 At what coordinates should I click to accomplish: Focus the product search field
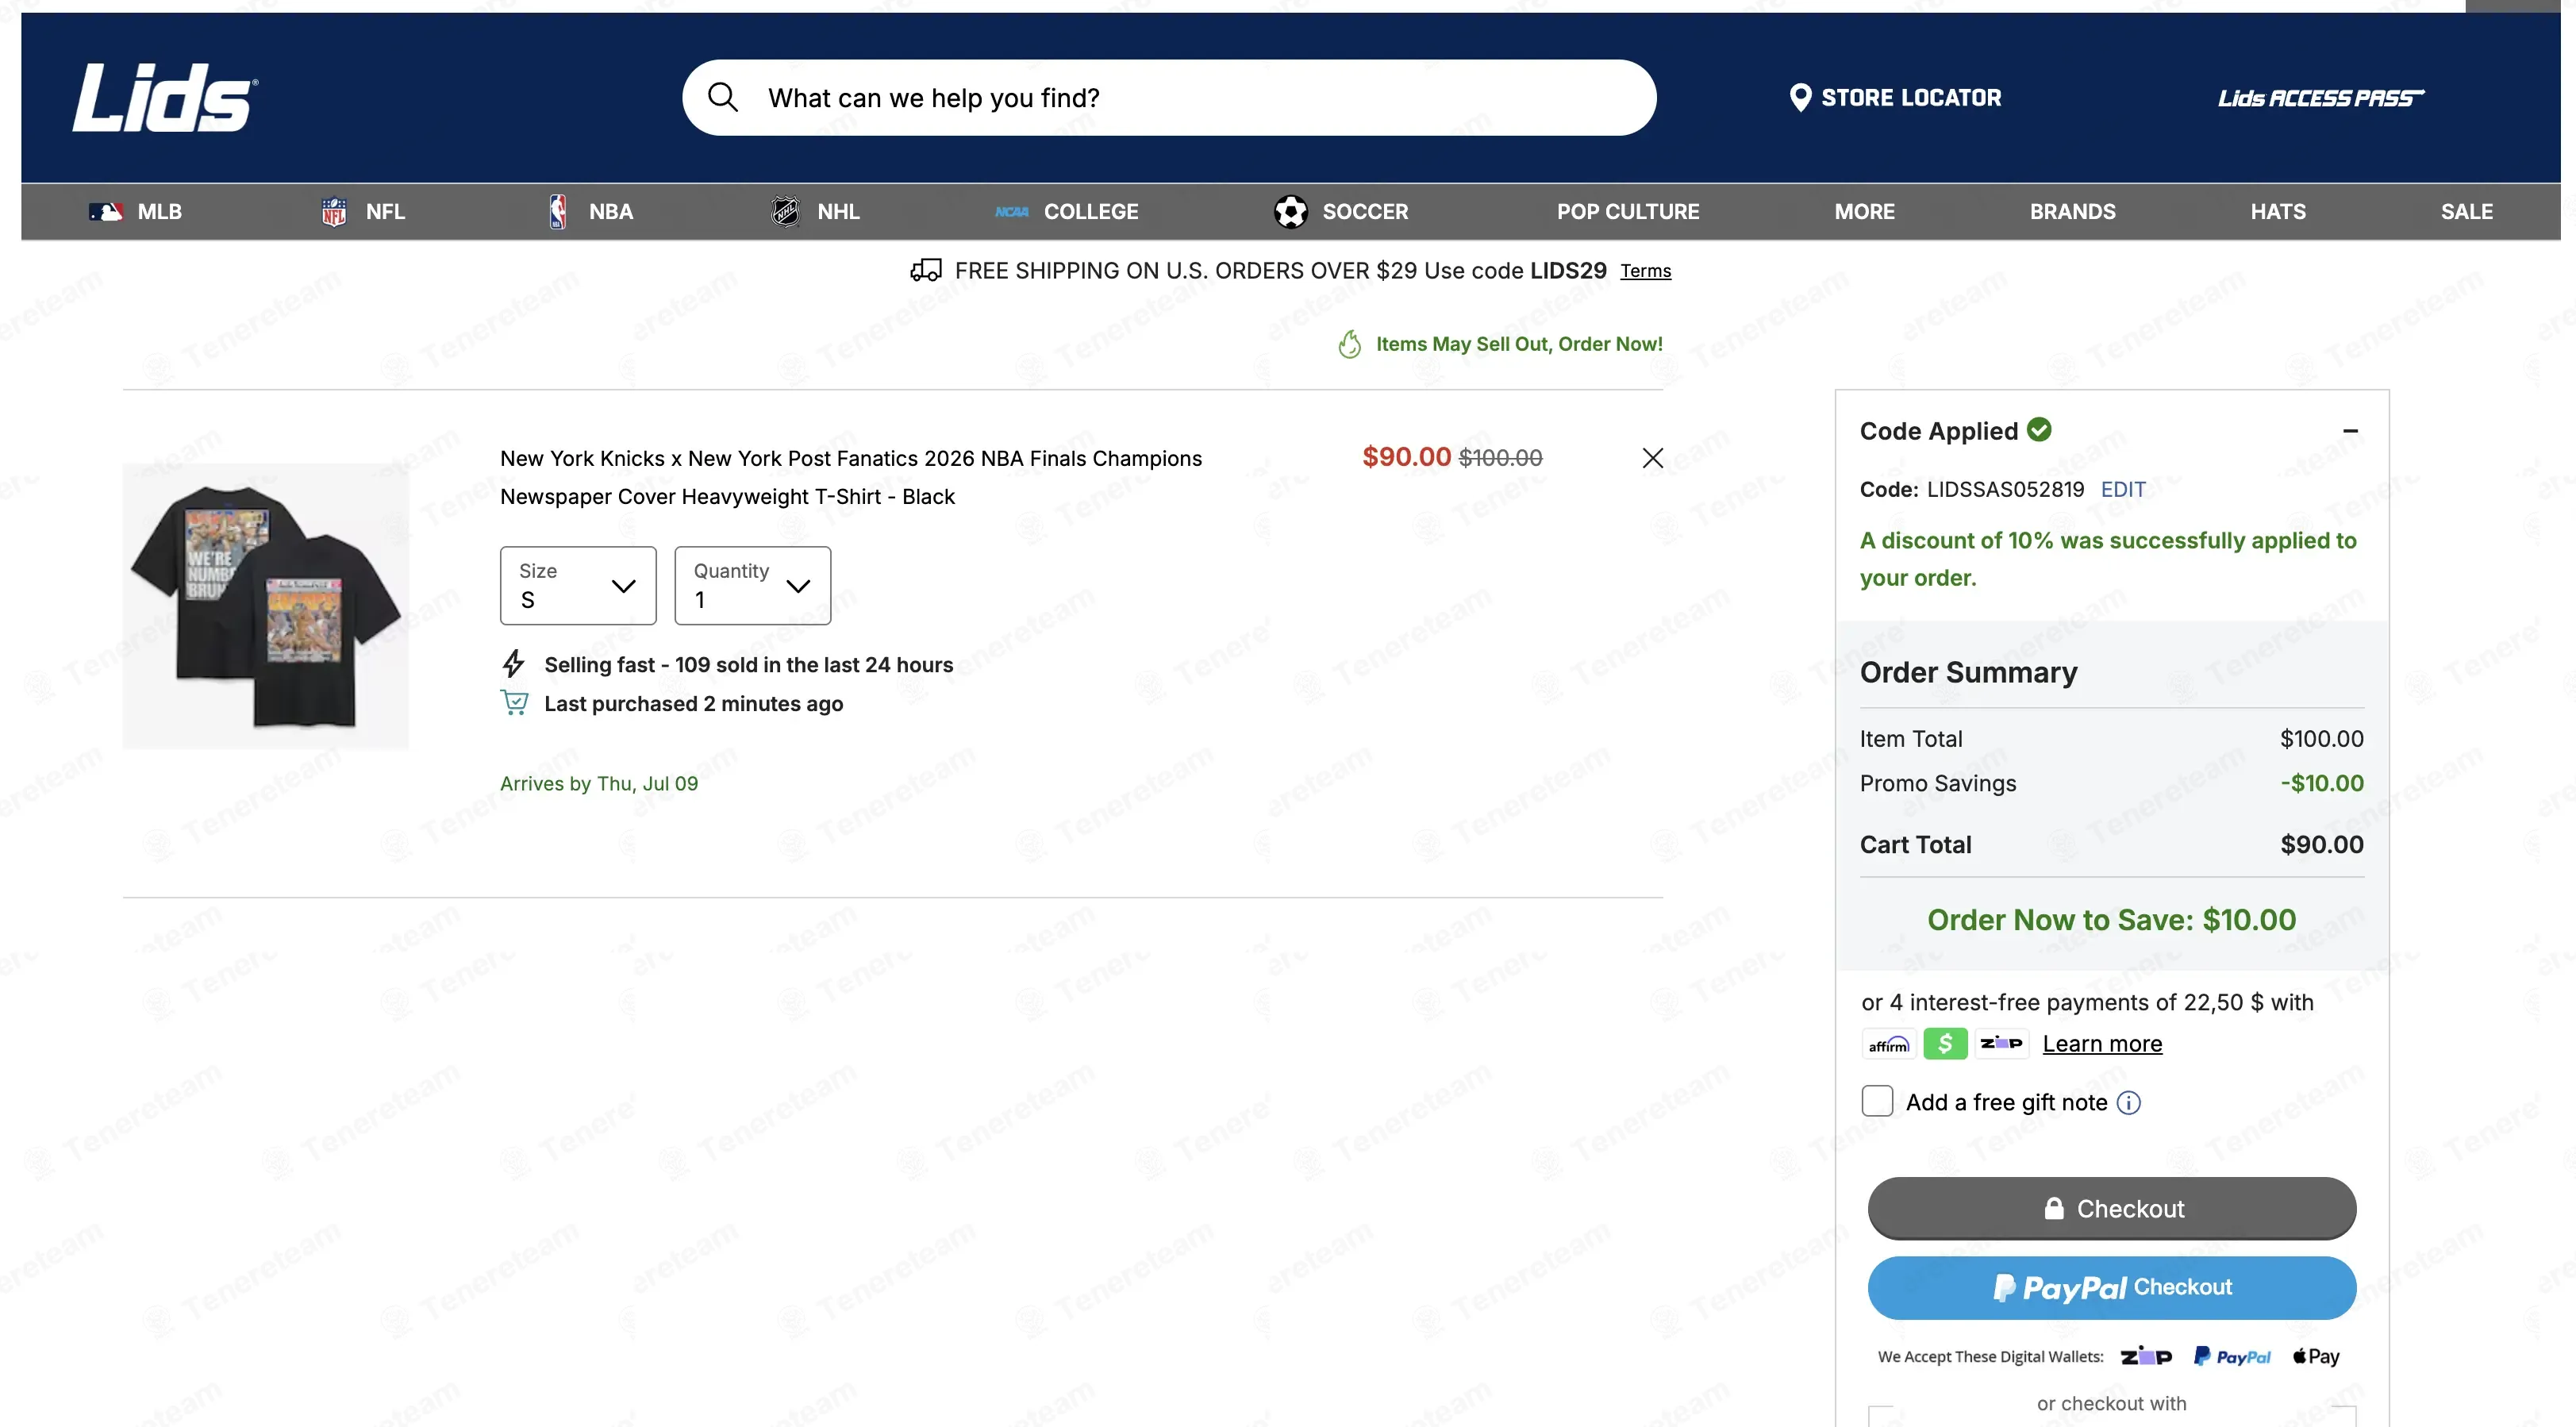(x=1168, y=97)
